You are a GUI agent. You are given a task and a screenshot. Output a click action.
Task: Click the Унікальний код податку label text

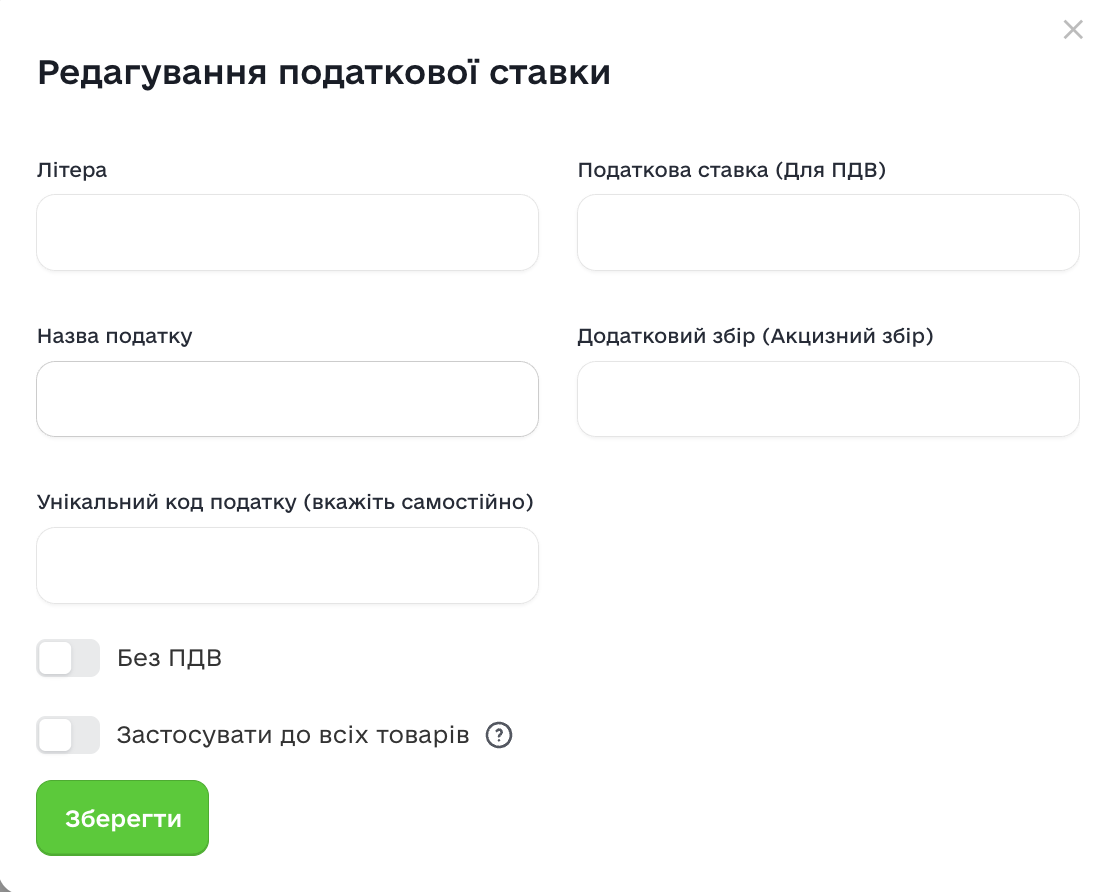[285, 502]
